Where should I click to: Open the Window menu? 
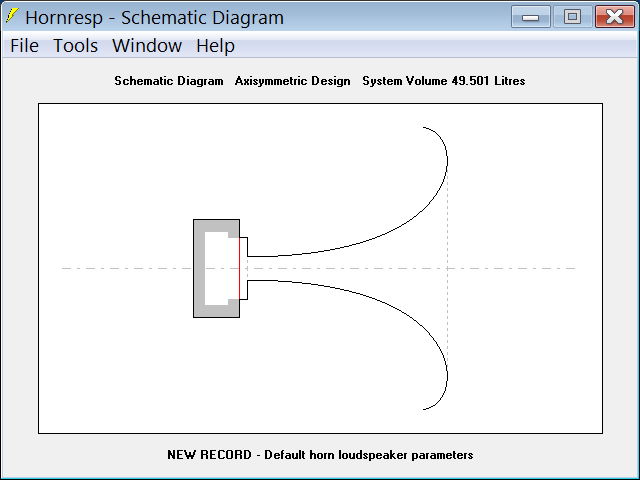click(x=147, y=45)
